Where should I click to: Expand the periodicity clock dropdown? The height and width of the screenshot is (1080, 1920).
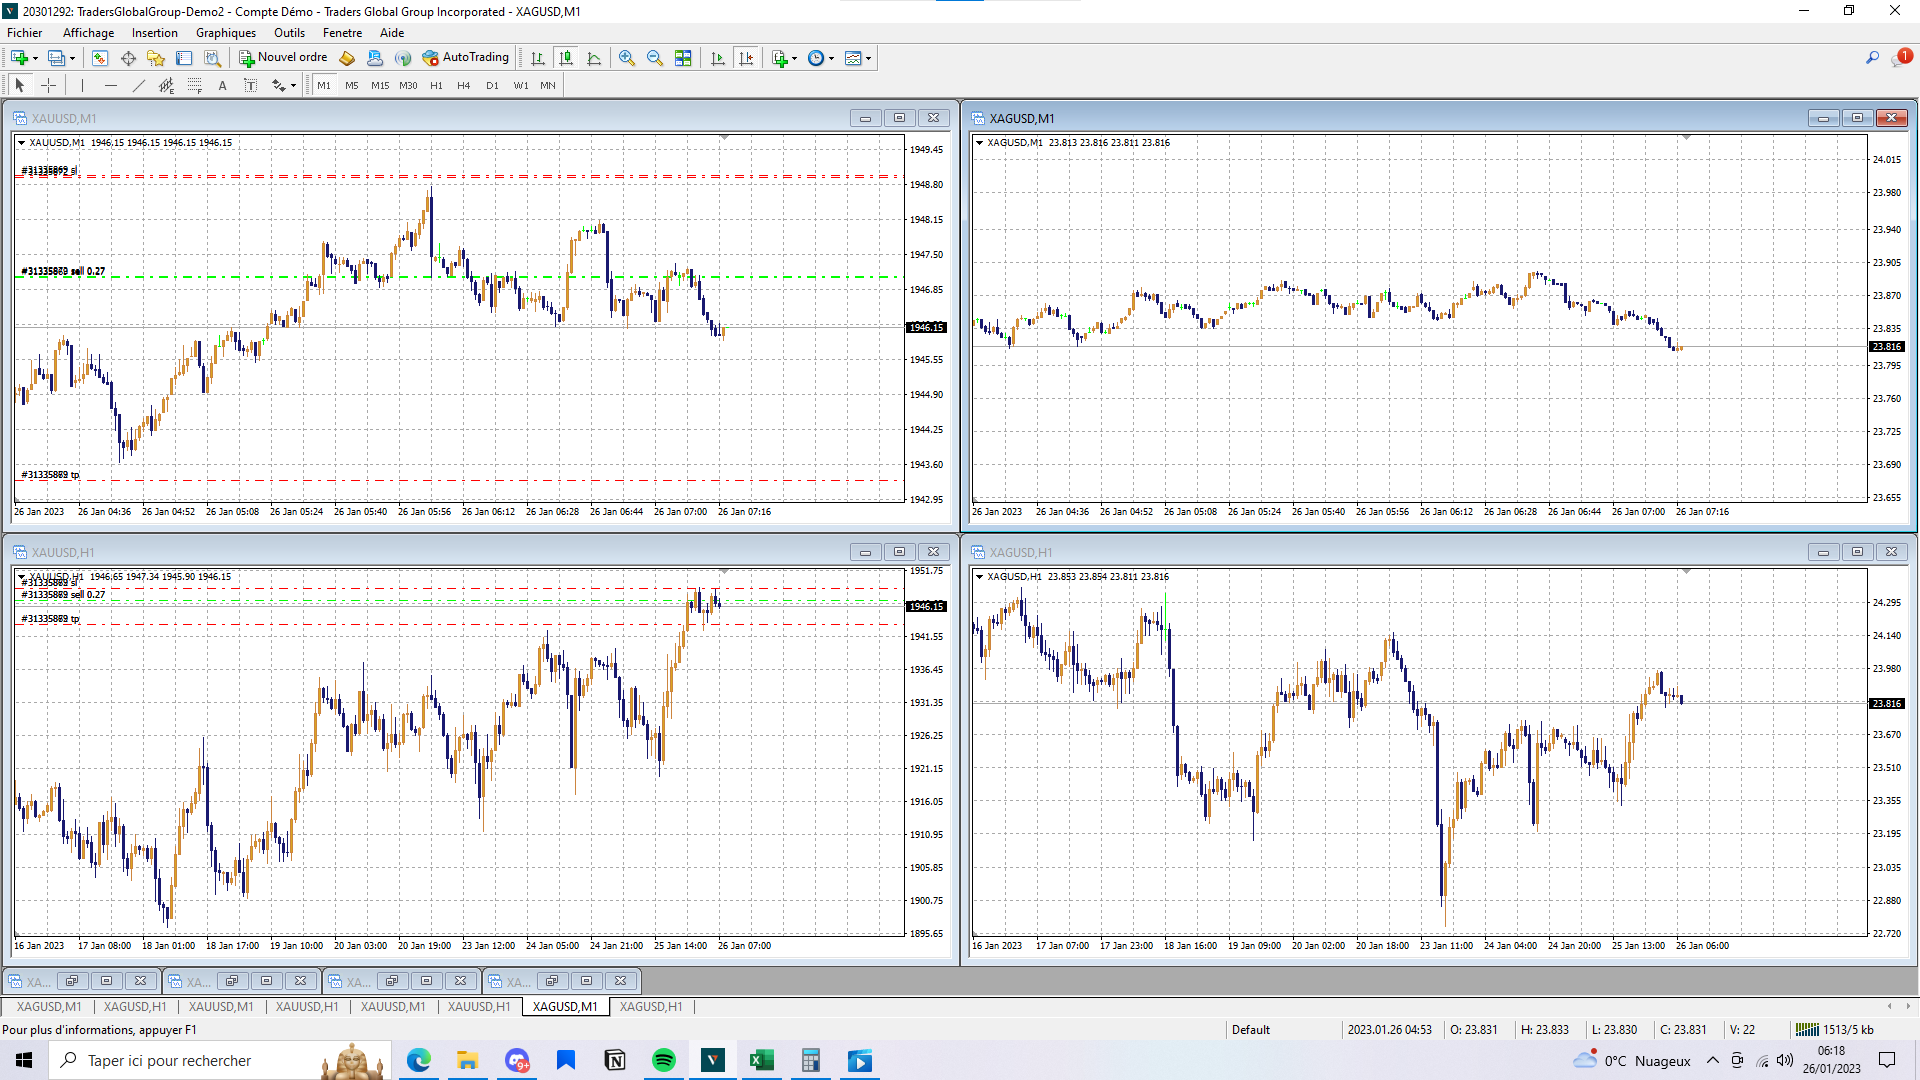[x=831, y=58]
